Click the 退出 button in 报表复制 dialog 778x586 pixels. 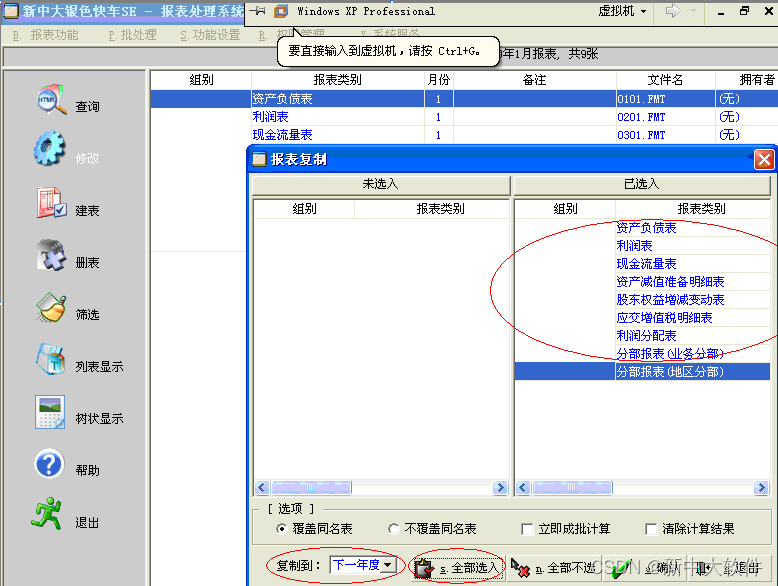tap(729, 568)
